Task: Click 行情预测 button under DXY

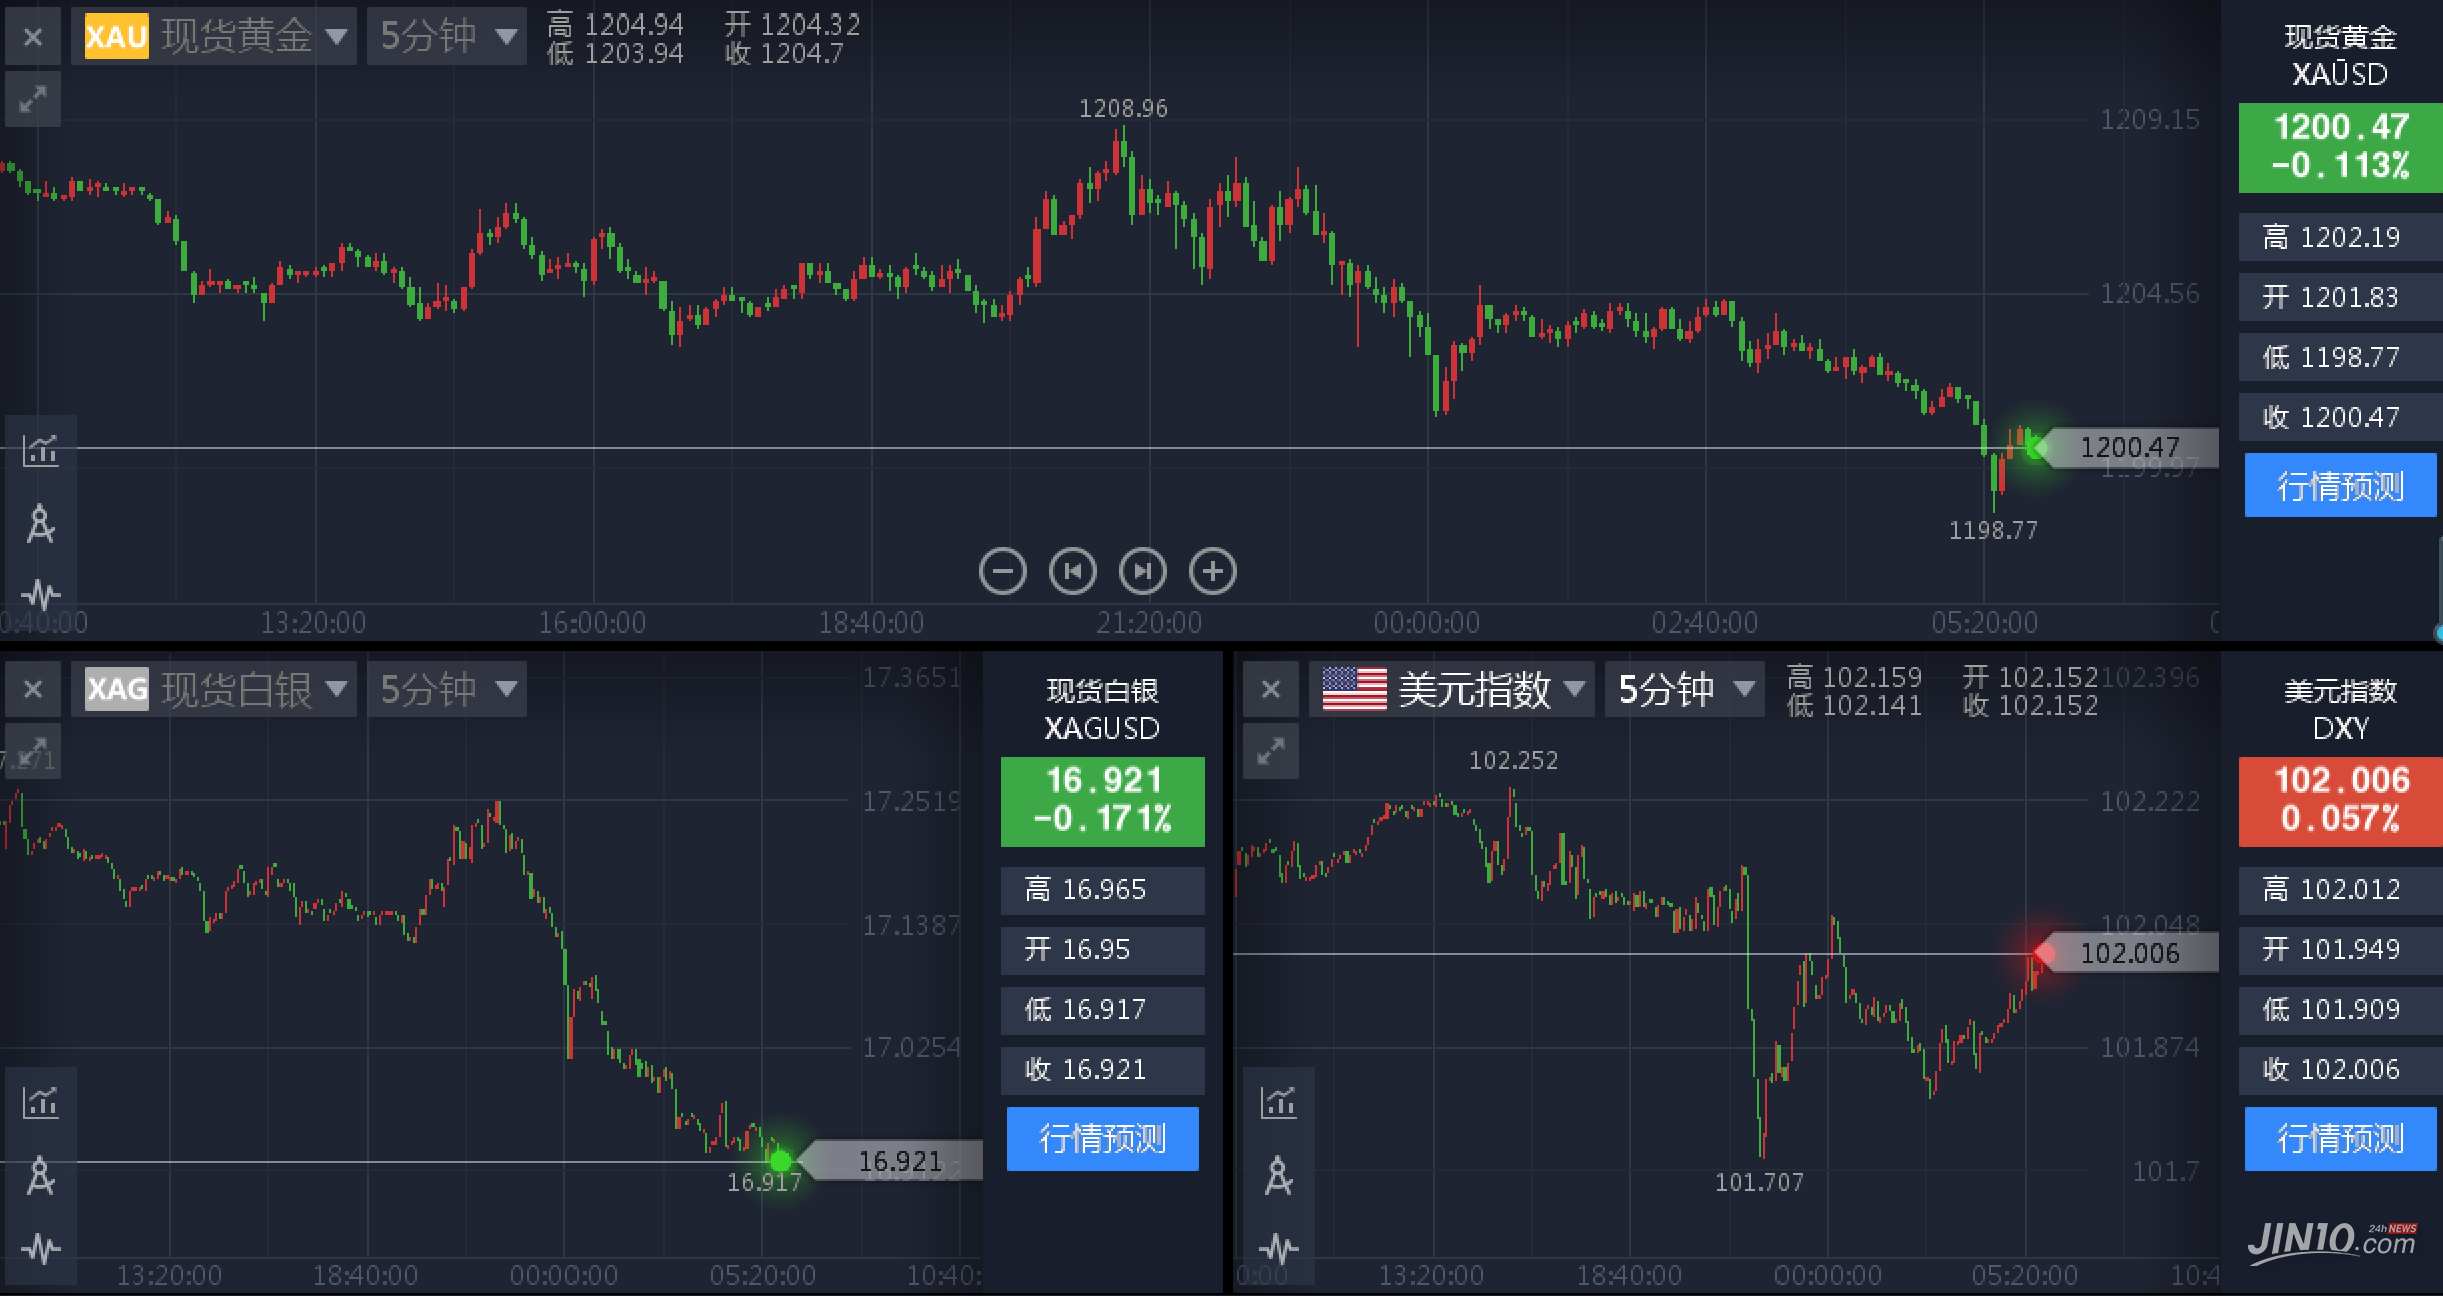Action: tap(2340, 1138)
